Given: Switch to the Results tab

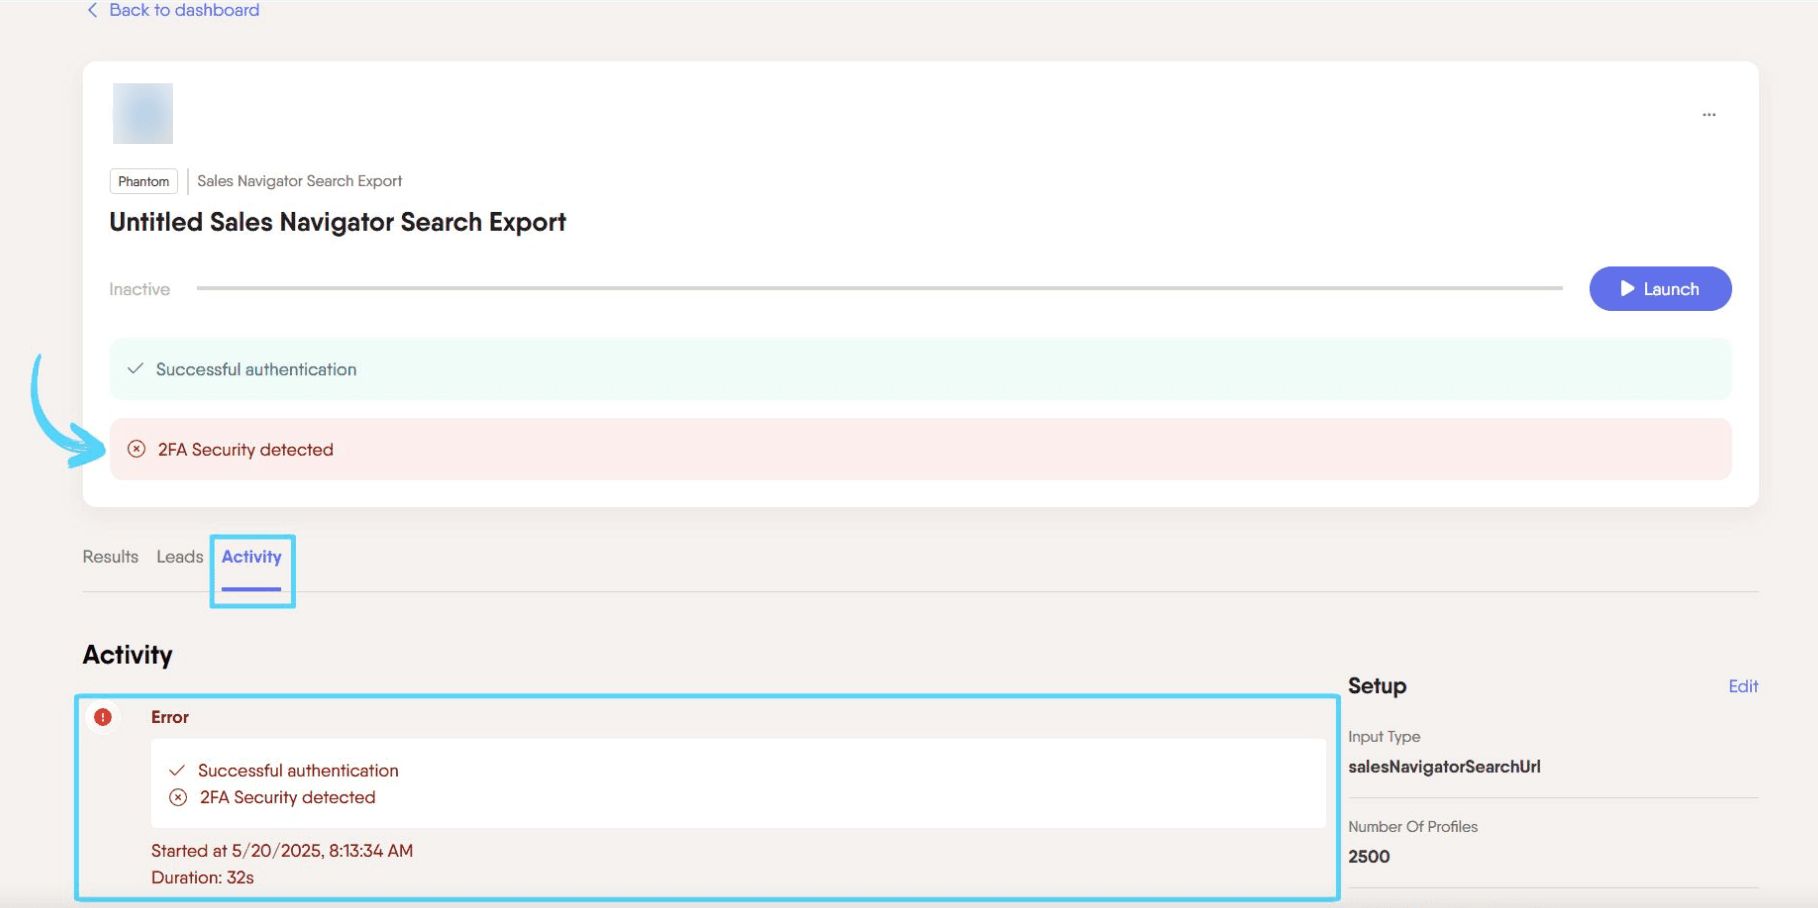Looking at the screenshot, I should coord(110,557).
